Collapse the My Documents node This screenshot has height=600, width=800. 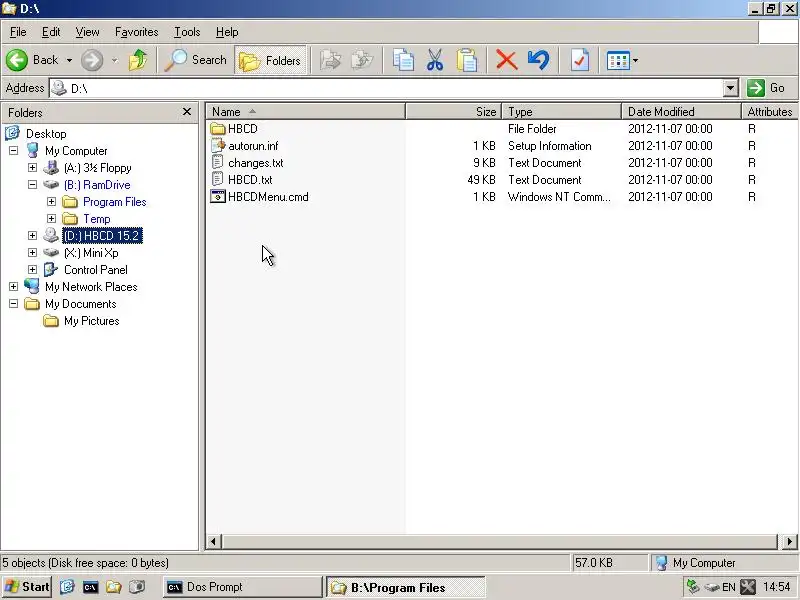(13, 304)
